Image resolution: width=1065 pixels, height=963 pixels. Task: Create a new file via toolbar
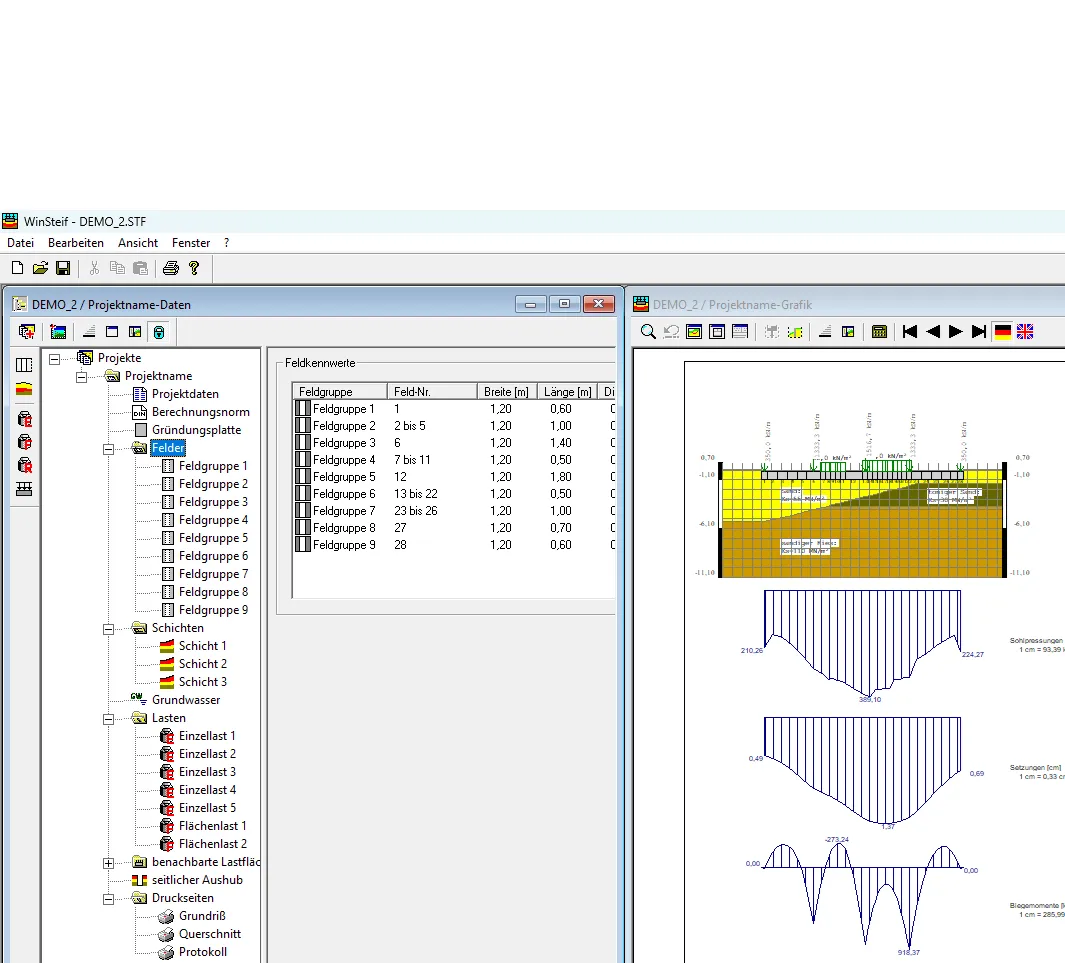(x=18, y=268)
